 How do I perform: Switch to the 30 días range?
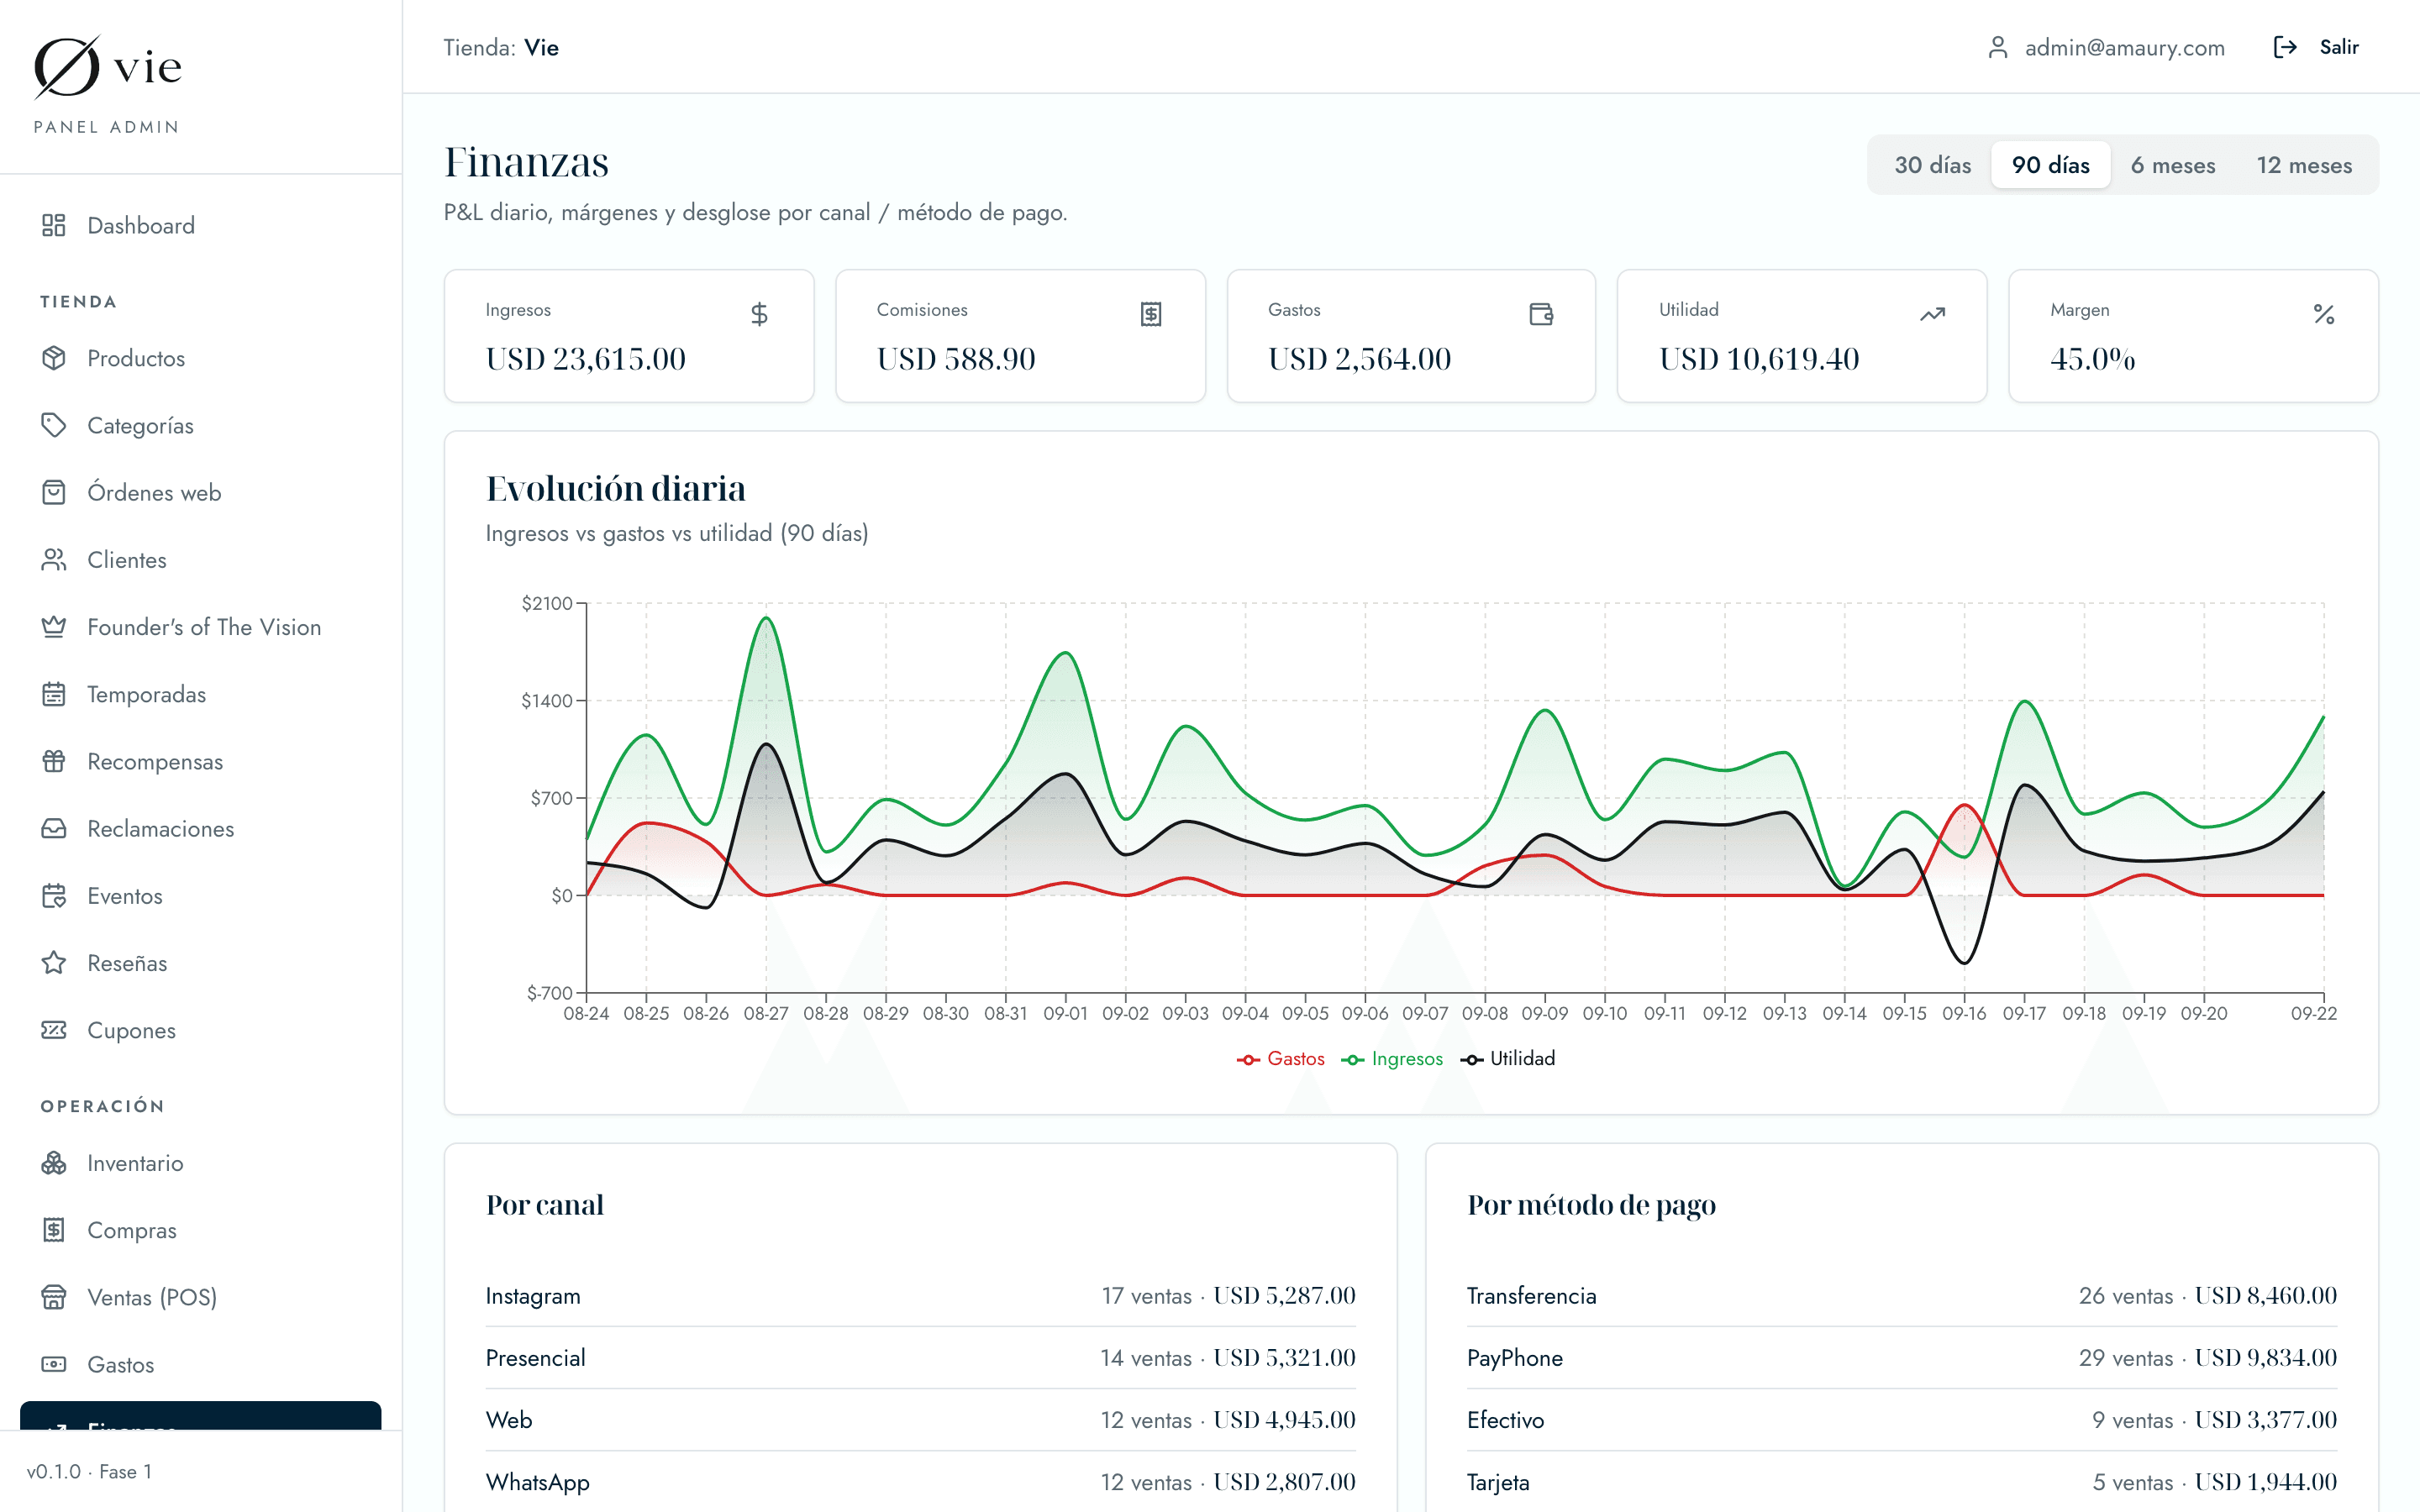[x=1932, y=165]
